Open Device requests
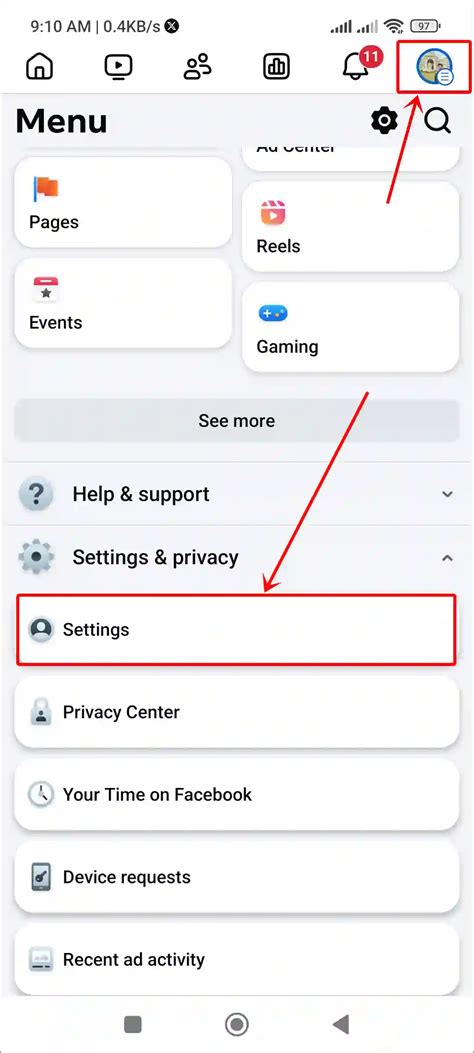This screenshot has width=474, height=1053. [237, 877]
